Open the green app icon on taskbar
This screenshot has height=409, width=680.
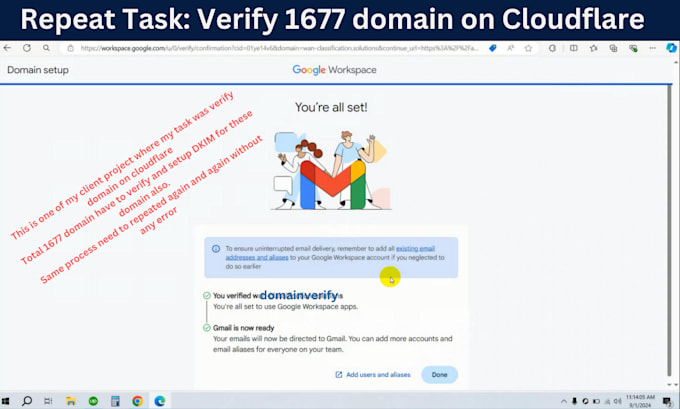93,401
